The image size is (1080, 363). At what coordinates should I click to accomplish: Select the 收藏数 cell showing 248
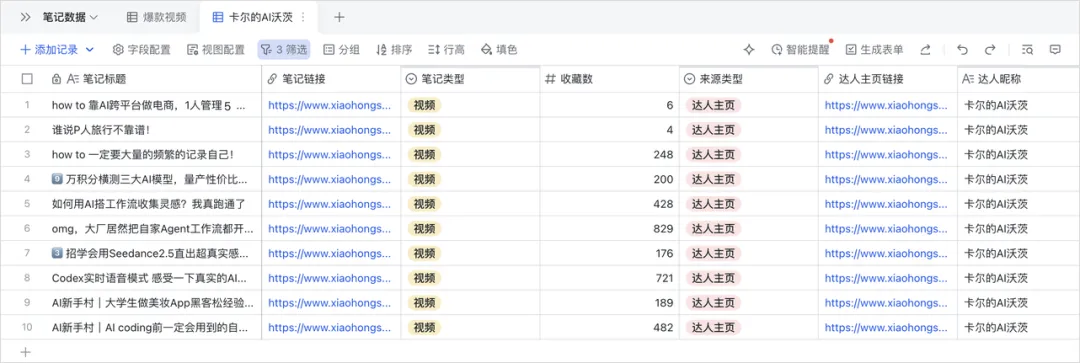[x=610, y=155]
